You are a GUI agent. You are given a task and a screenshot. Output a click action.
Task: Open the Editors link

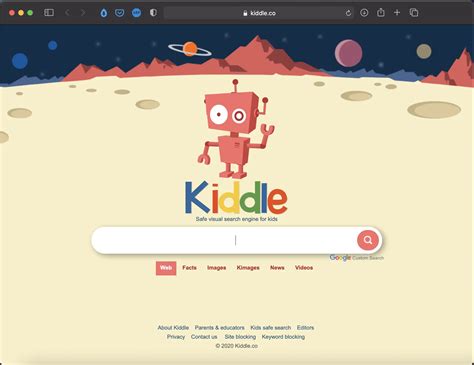pos(305,328)
